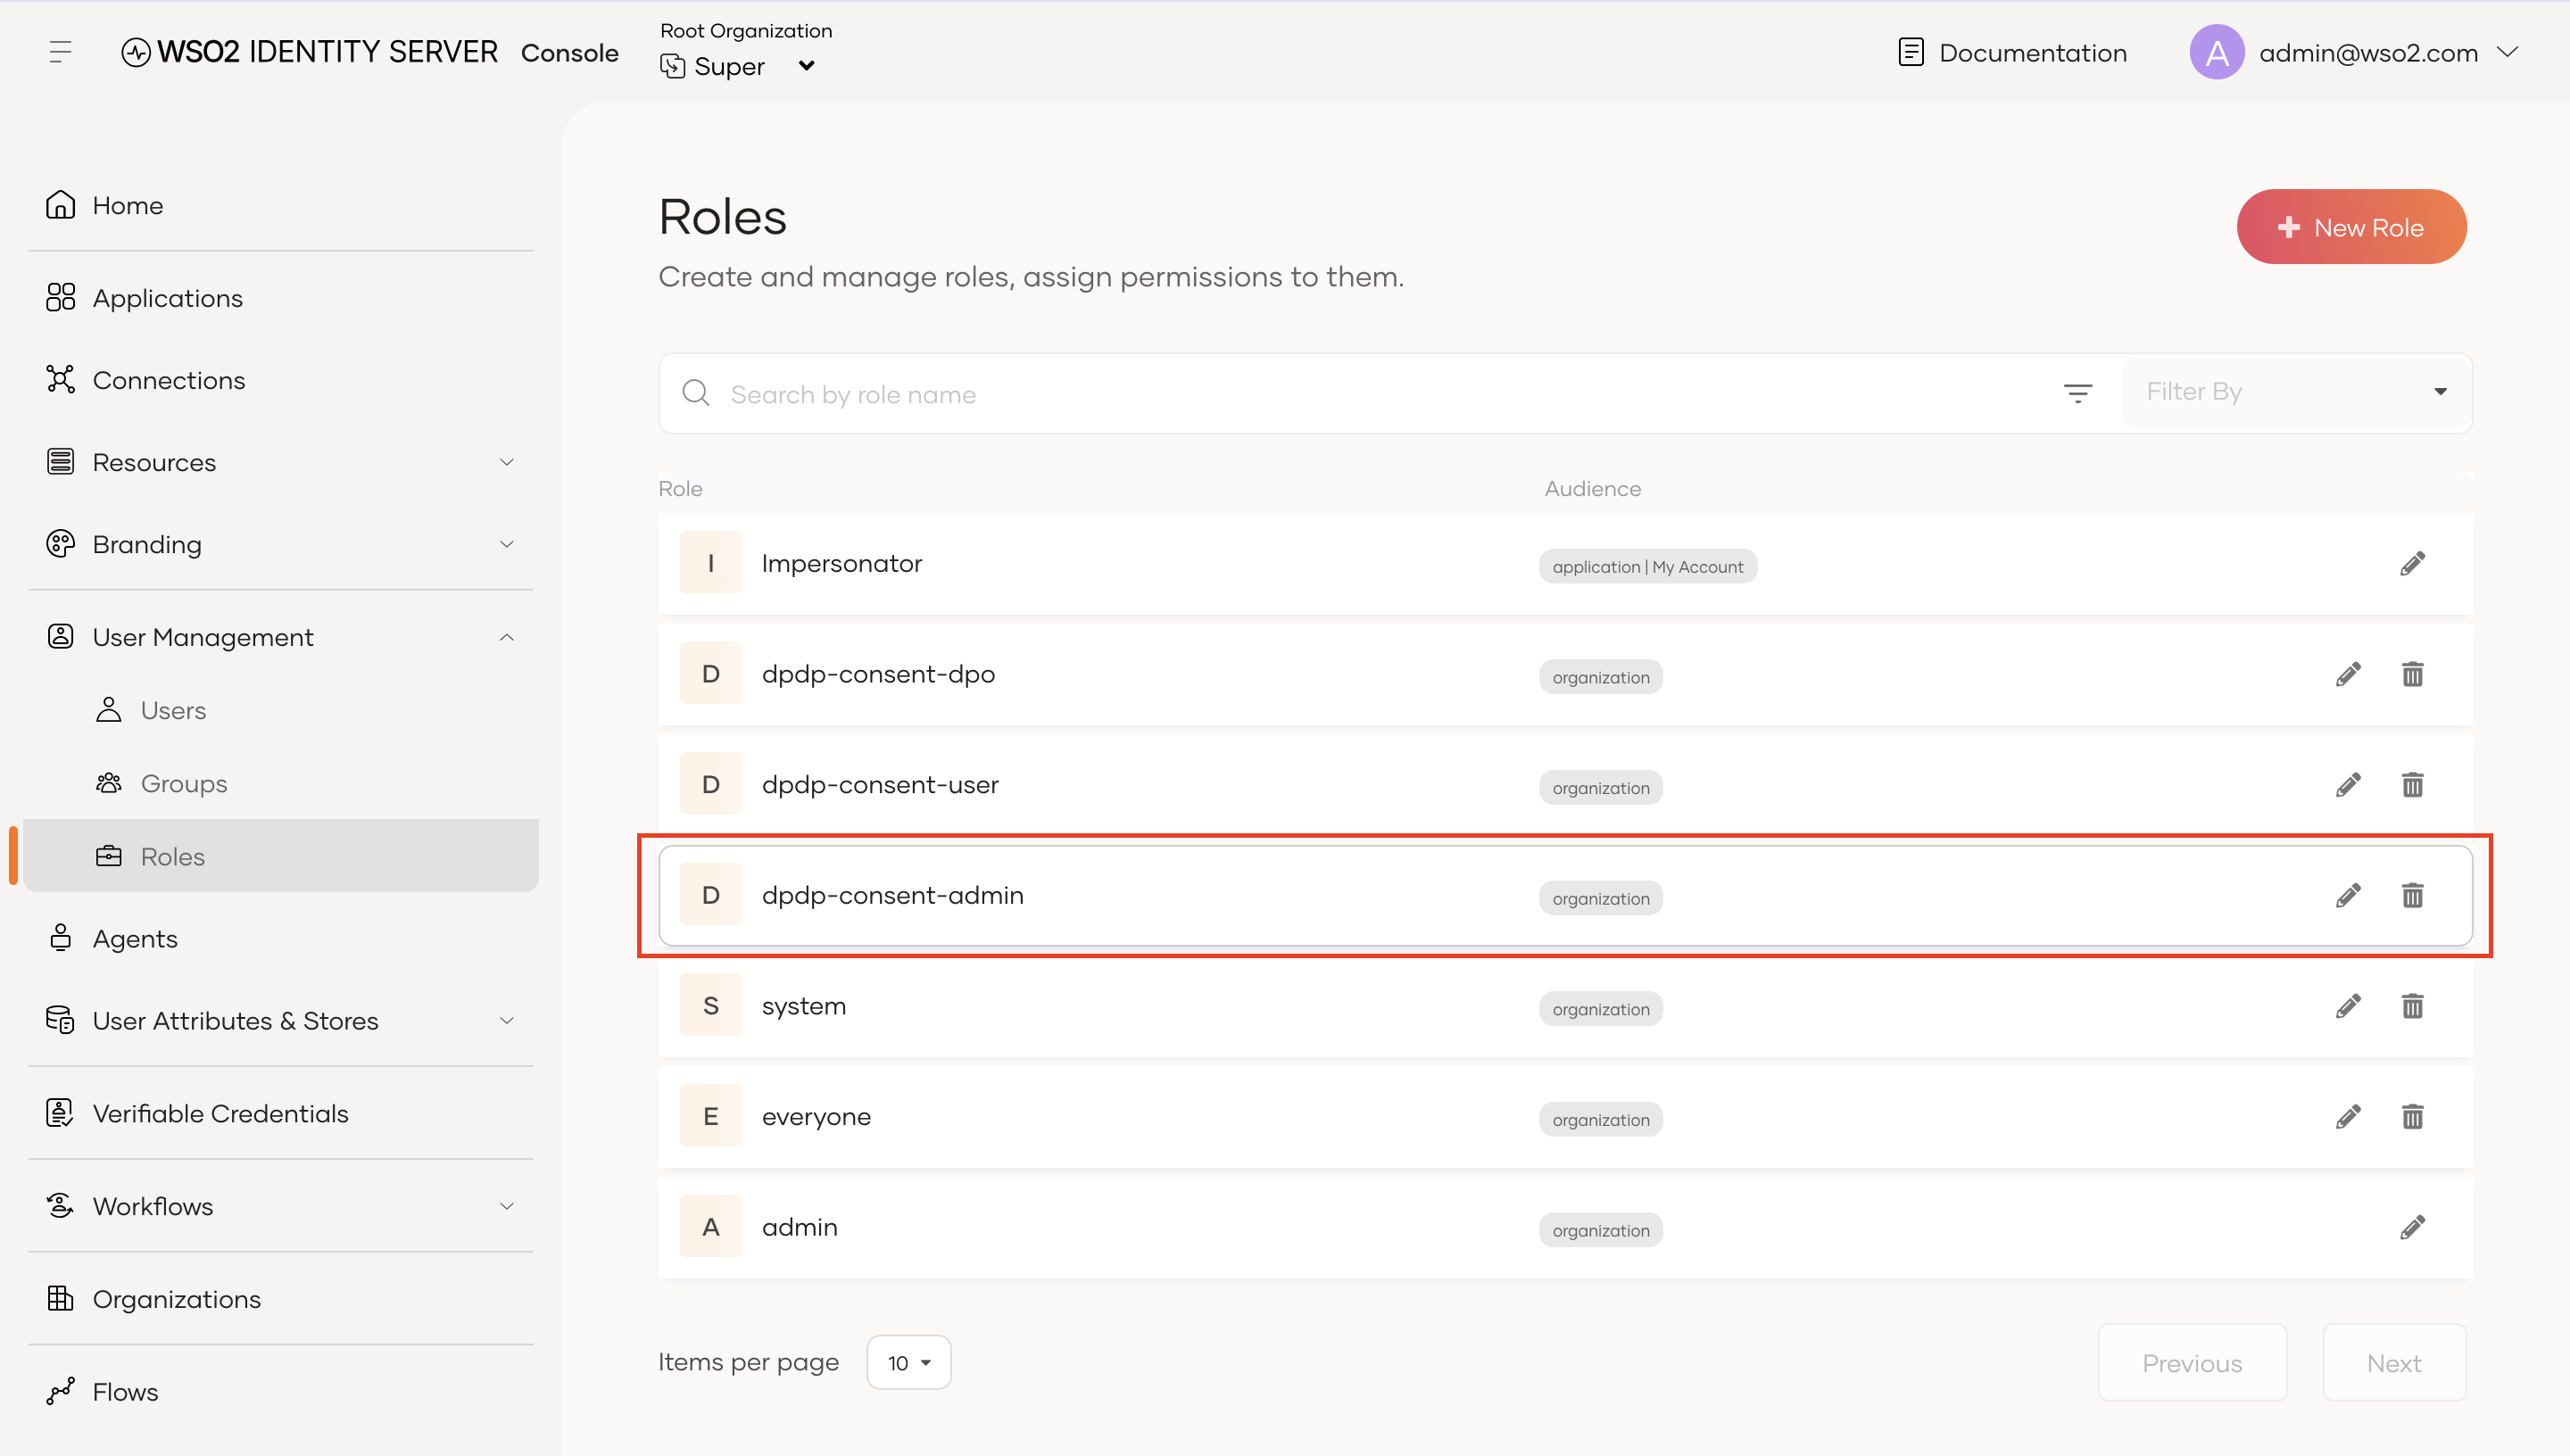
Task: Select Roles in the sidebar
Action: pyautogui.click(x=281, y=856)
